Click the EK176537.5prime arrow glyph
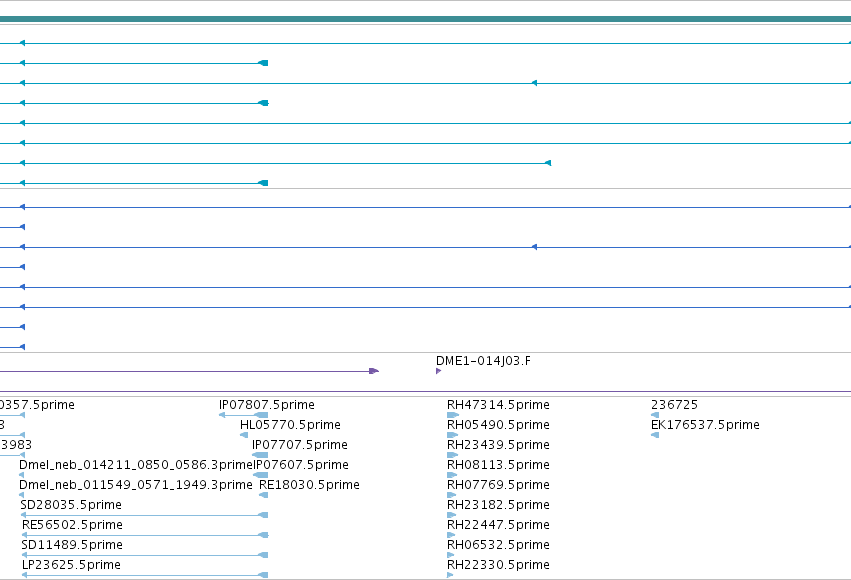 coord(655,435)
